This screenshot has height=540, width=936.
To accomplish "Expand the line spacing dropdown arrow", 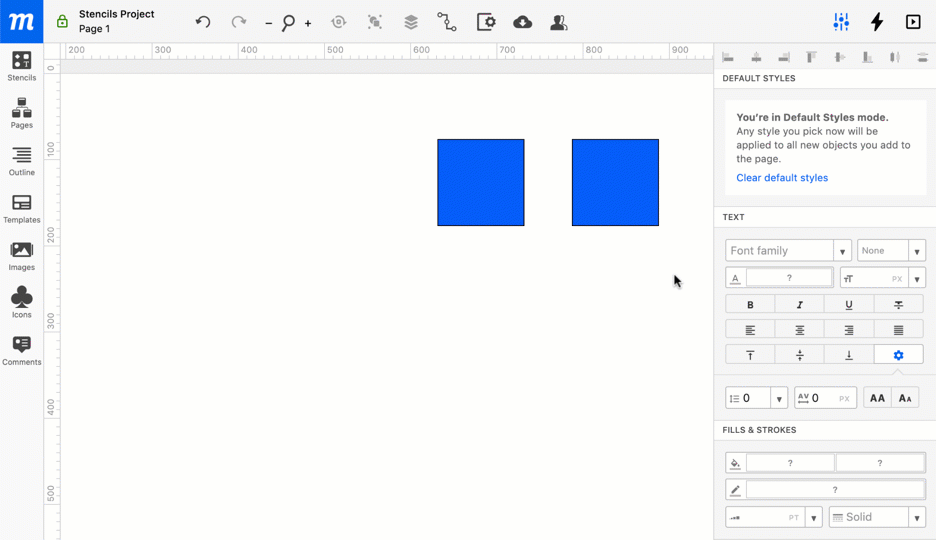I will (779, 399).
